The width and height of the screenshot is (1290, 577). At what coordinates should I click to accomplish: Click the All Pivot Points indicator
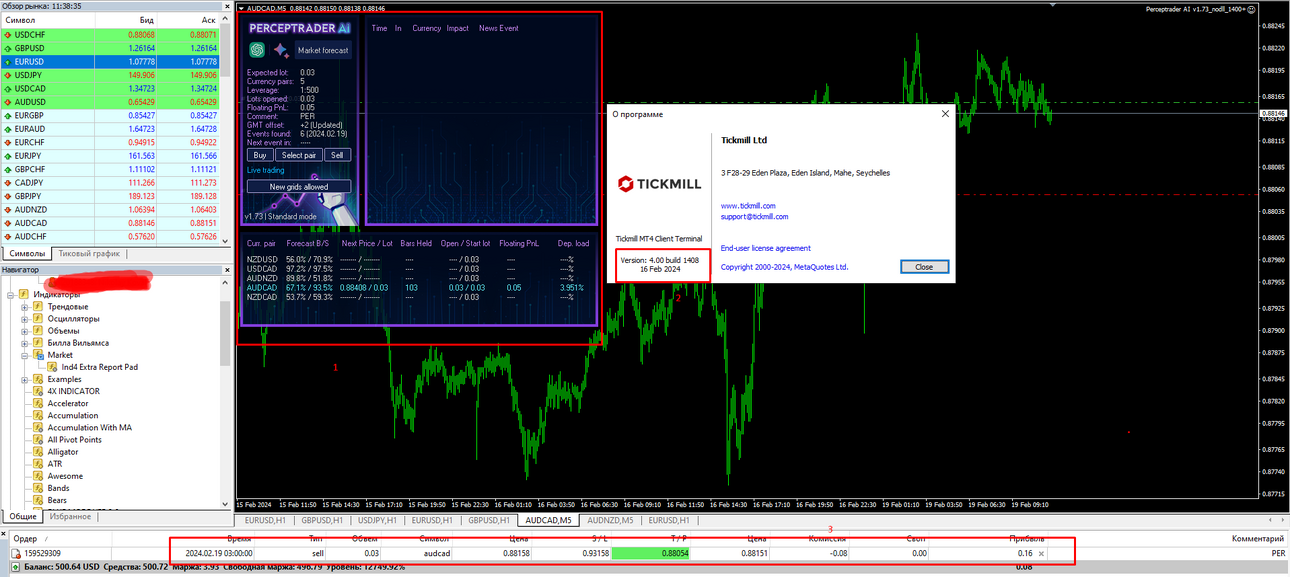tap(75, 440)
